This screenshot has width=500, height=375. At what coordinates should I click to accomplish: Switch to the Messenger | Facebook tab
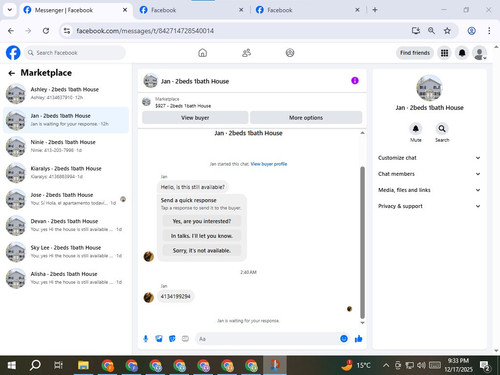click(x=75, y=10)
